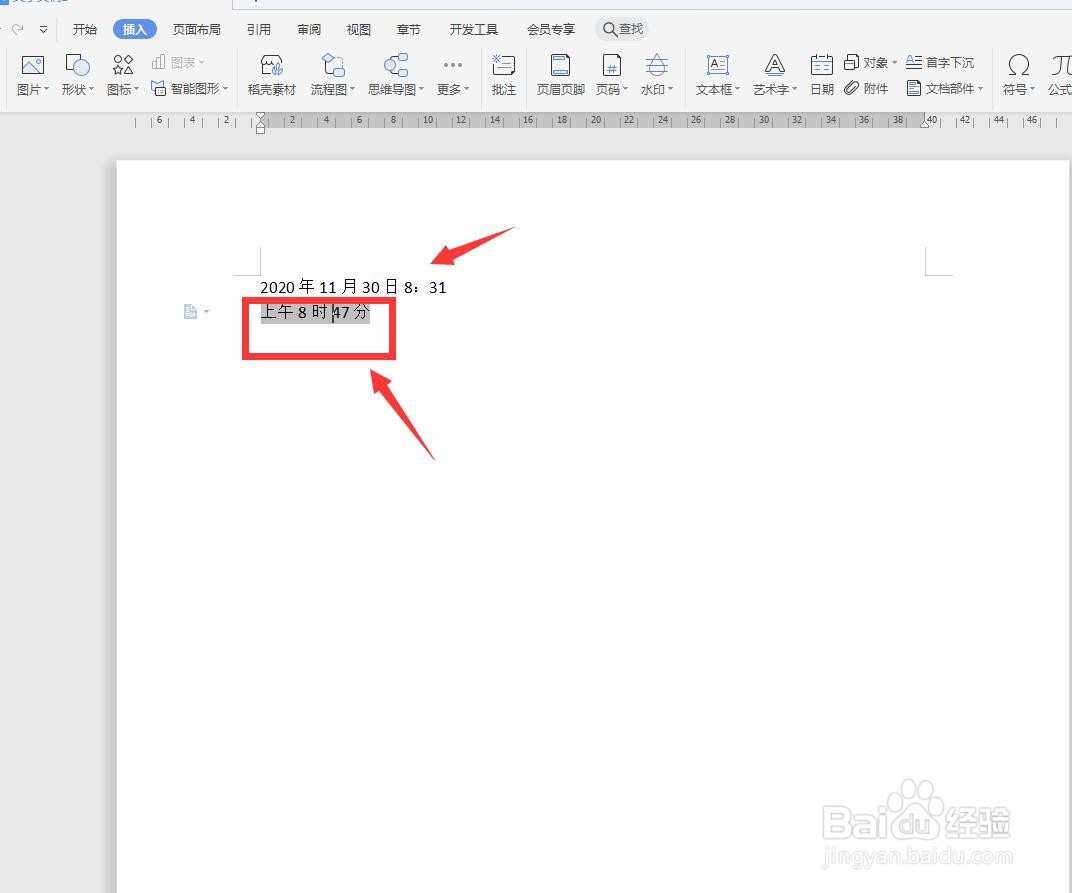Screen dimensions: 1072x893
Task: Open the 引用 tab
Action: coord(258,29)
